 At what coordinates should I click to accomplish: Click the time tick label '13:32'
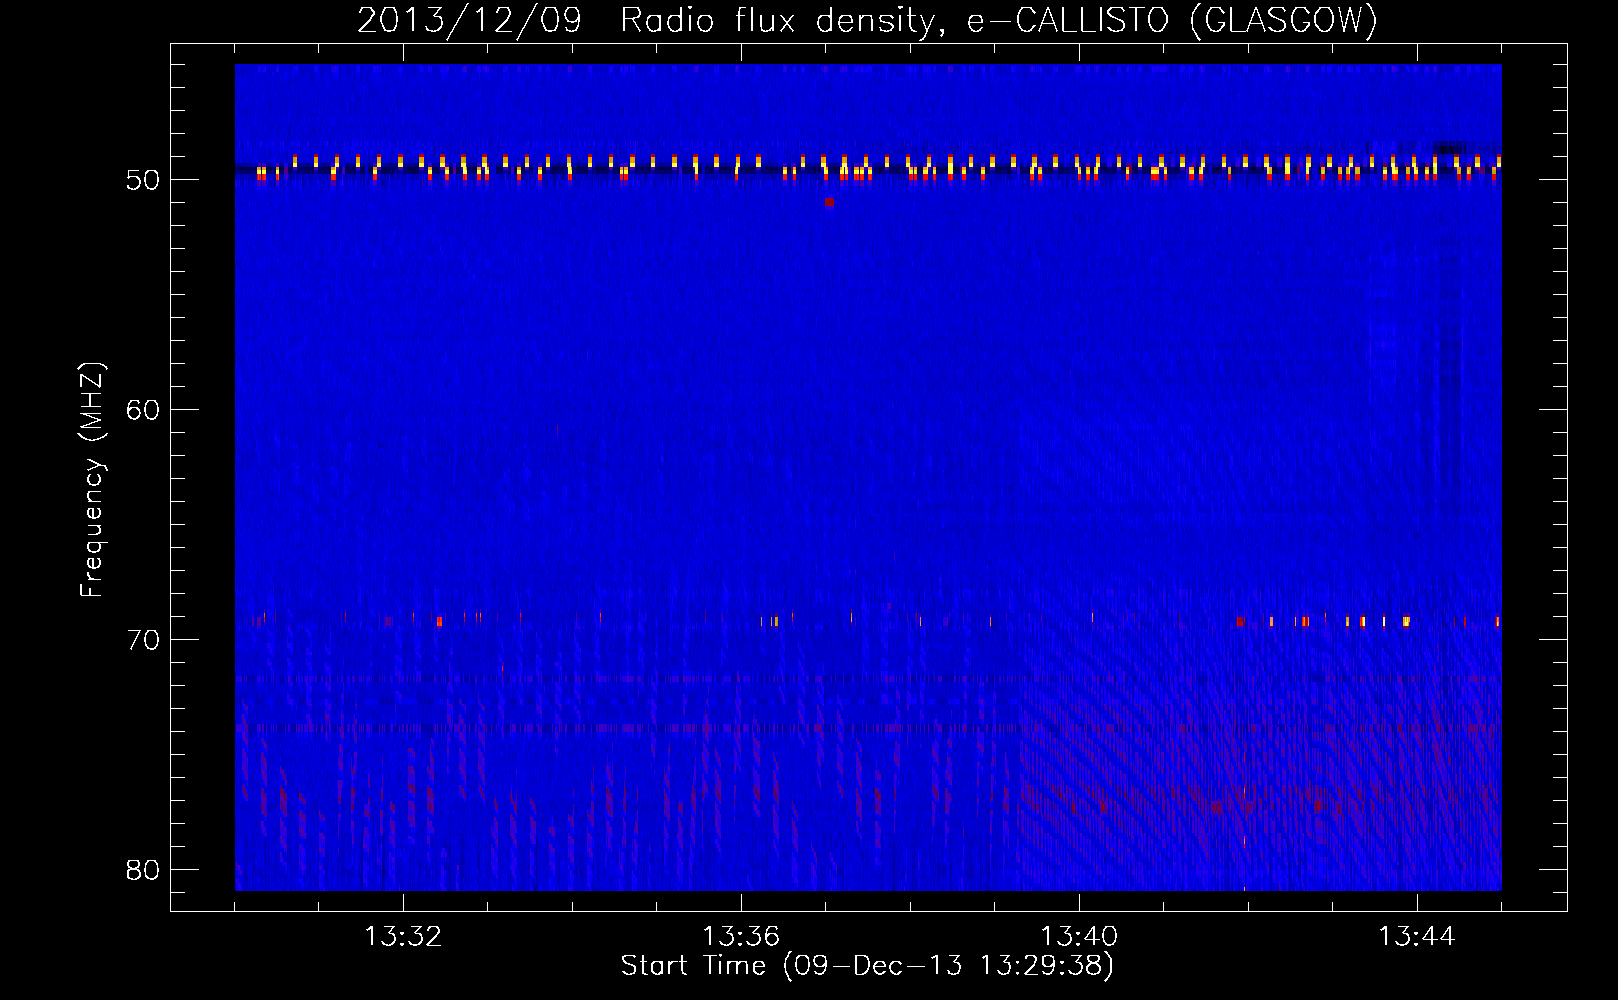point(403,937)
